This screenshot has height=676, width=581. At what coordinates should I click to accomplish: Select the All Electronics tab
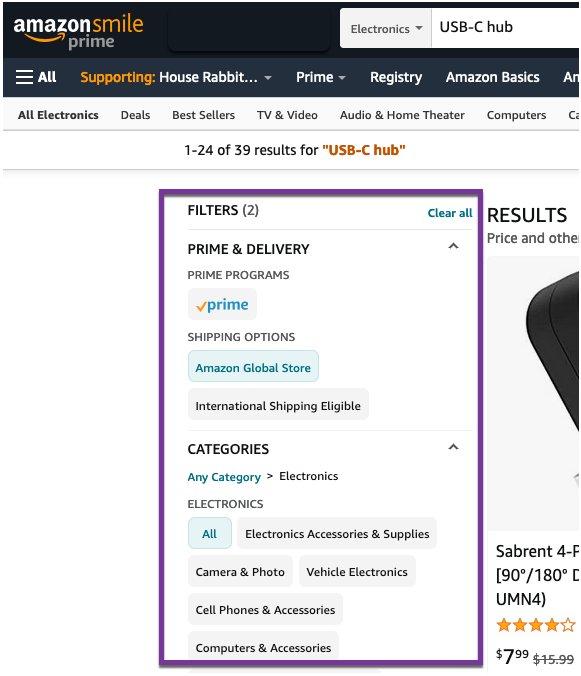58,115
